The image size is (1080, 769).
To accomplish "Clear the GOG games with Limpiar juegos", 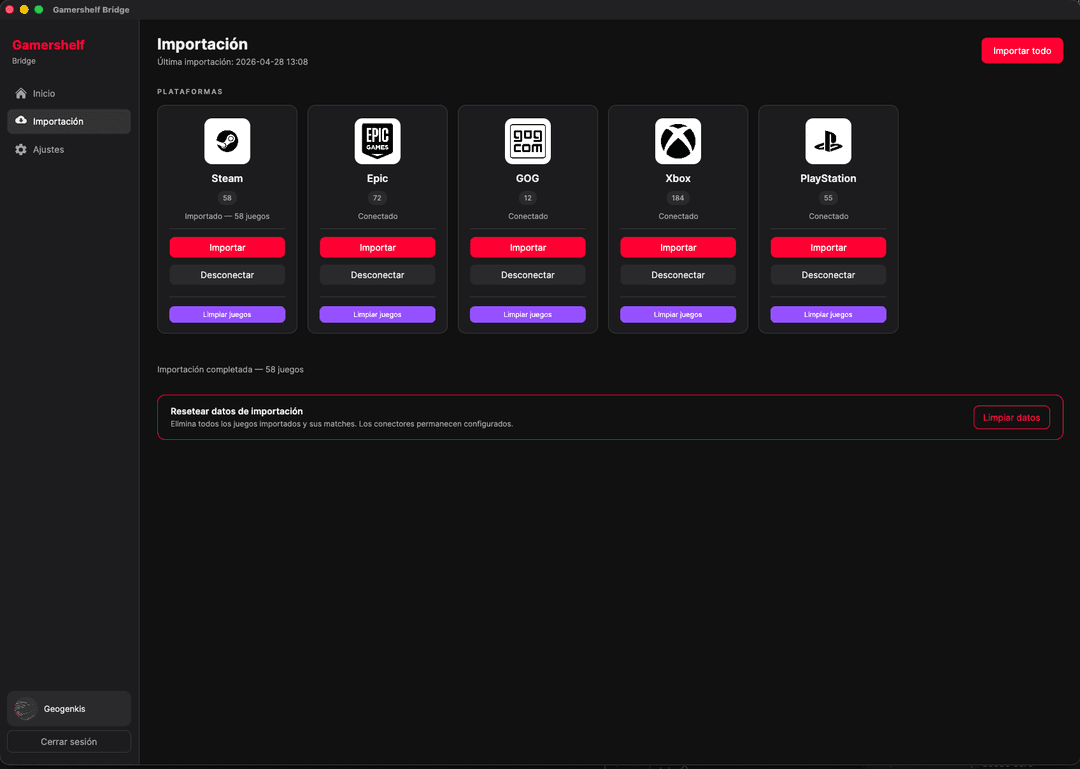I will click(x=528, y=314).
